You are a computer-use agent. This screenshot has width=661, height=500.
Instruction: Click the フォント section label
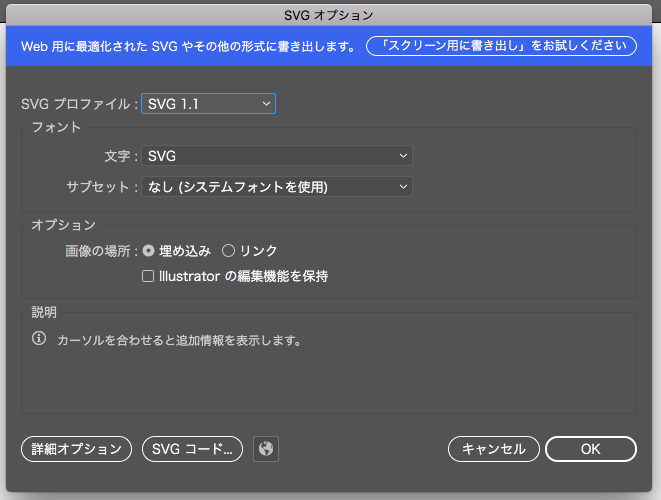(56, 127)
